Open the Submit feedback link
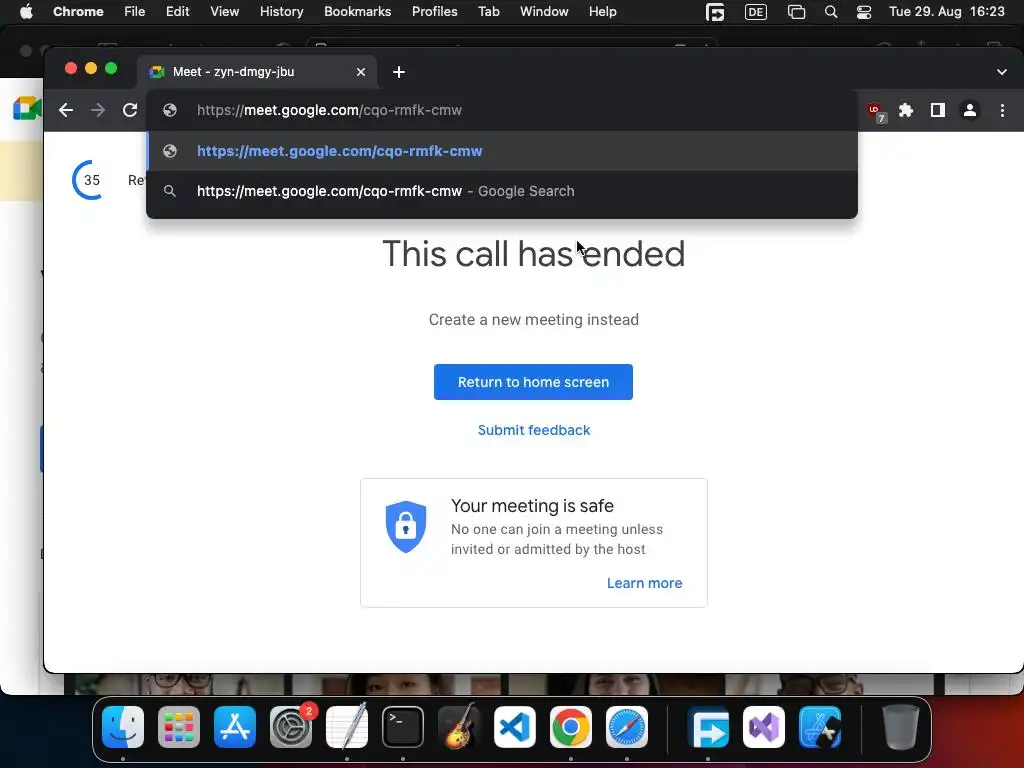1024x768 pixels. (534, 430)
